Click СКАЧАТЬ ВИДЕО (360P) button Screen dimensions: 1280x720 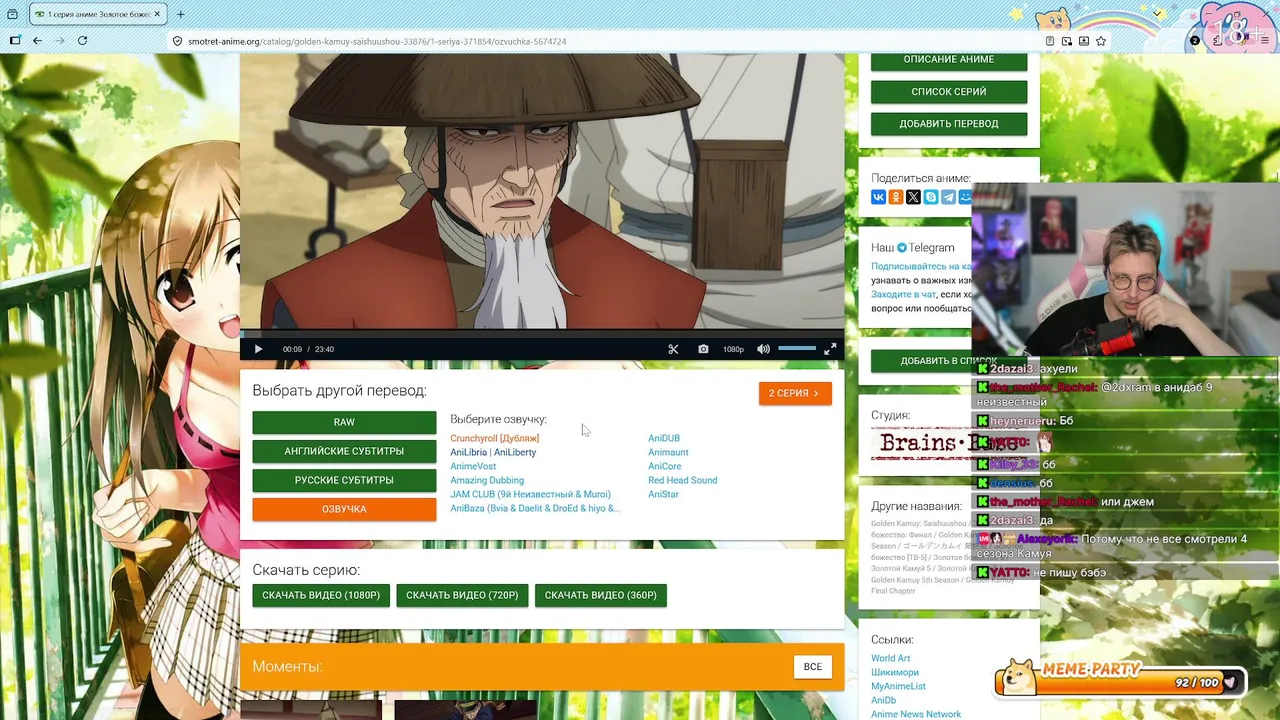pyautogui.click(x=601, y=595)
